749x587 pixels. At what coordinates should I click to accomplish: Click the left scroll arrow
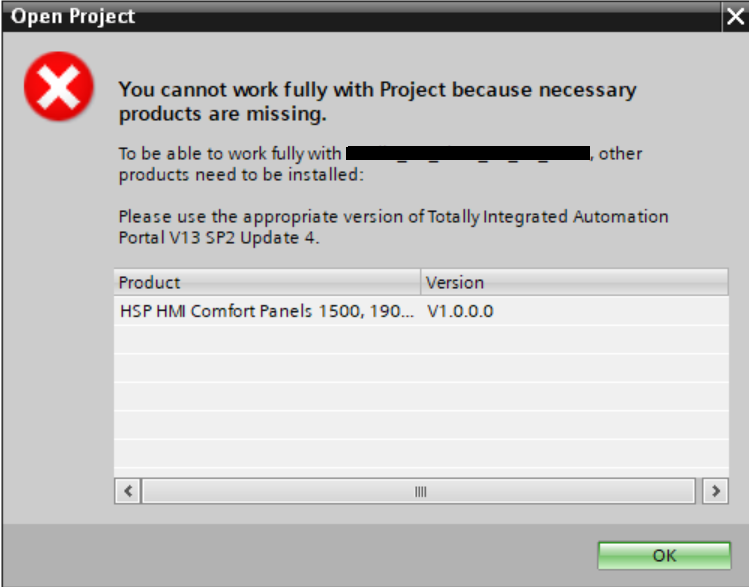pos(128,491)
